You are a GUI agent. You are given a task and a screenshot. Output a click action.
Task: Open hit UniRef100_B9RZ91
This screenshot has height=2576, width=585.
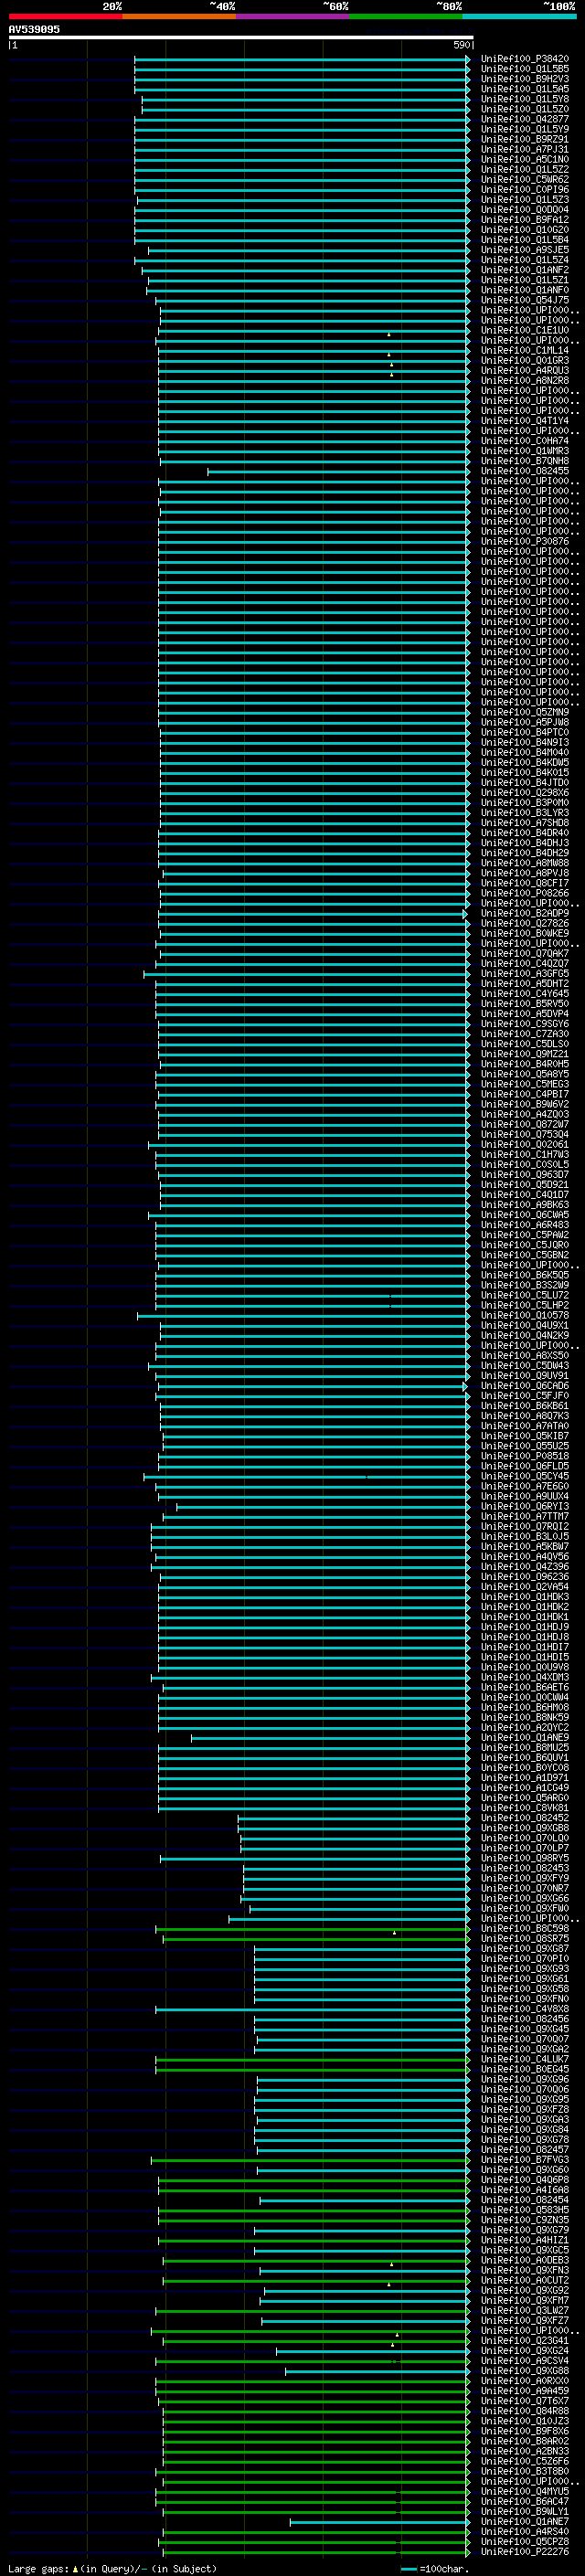524,139
